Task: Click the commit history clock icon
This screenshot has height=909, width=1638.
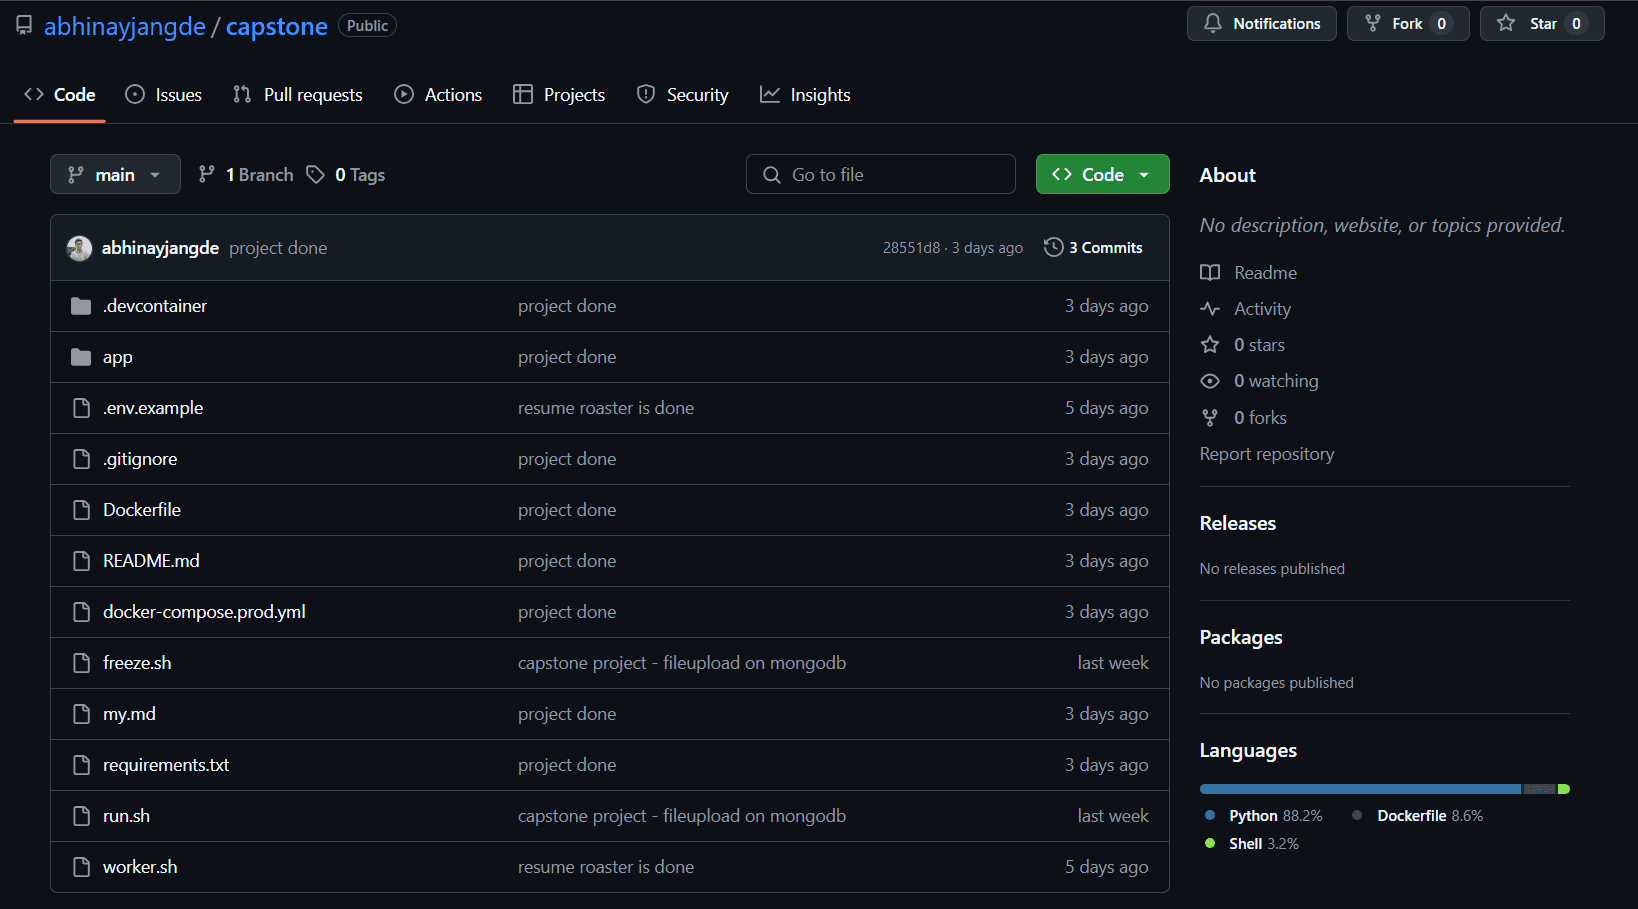Action: [x=1053, y=247]
